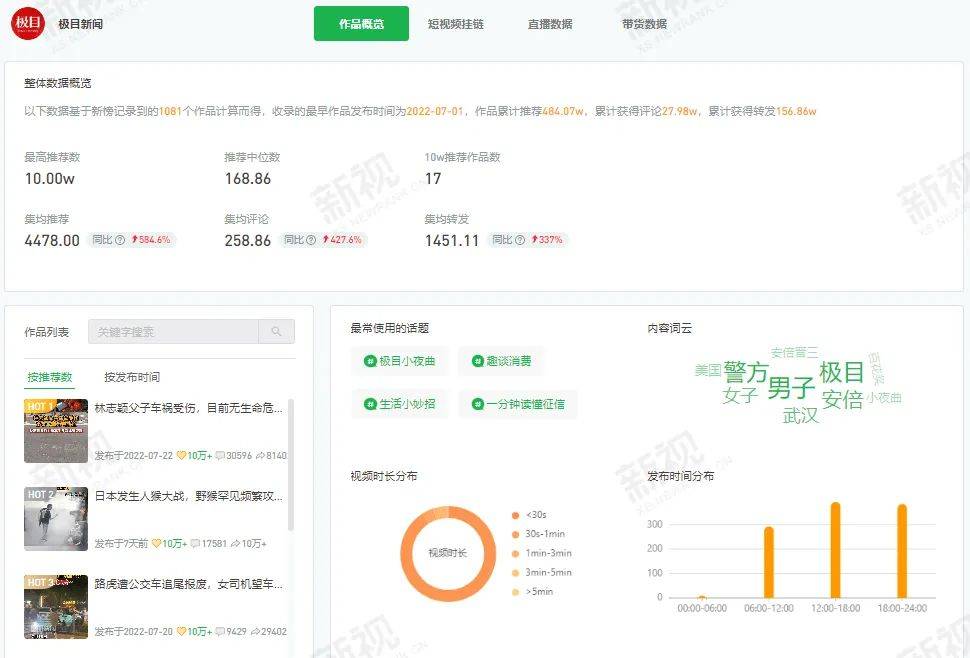Select the 生活小妙招 topic tag

(400, 404)
